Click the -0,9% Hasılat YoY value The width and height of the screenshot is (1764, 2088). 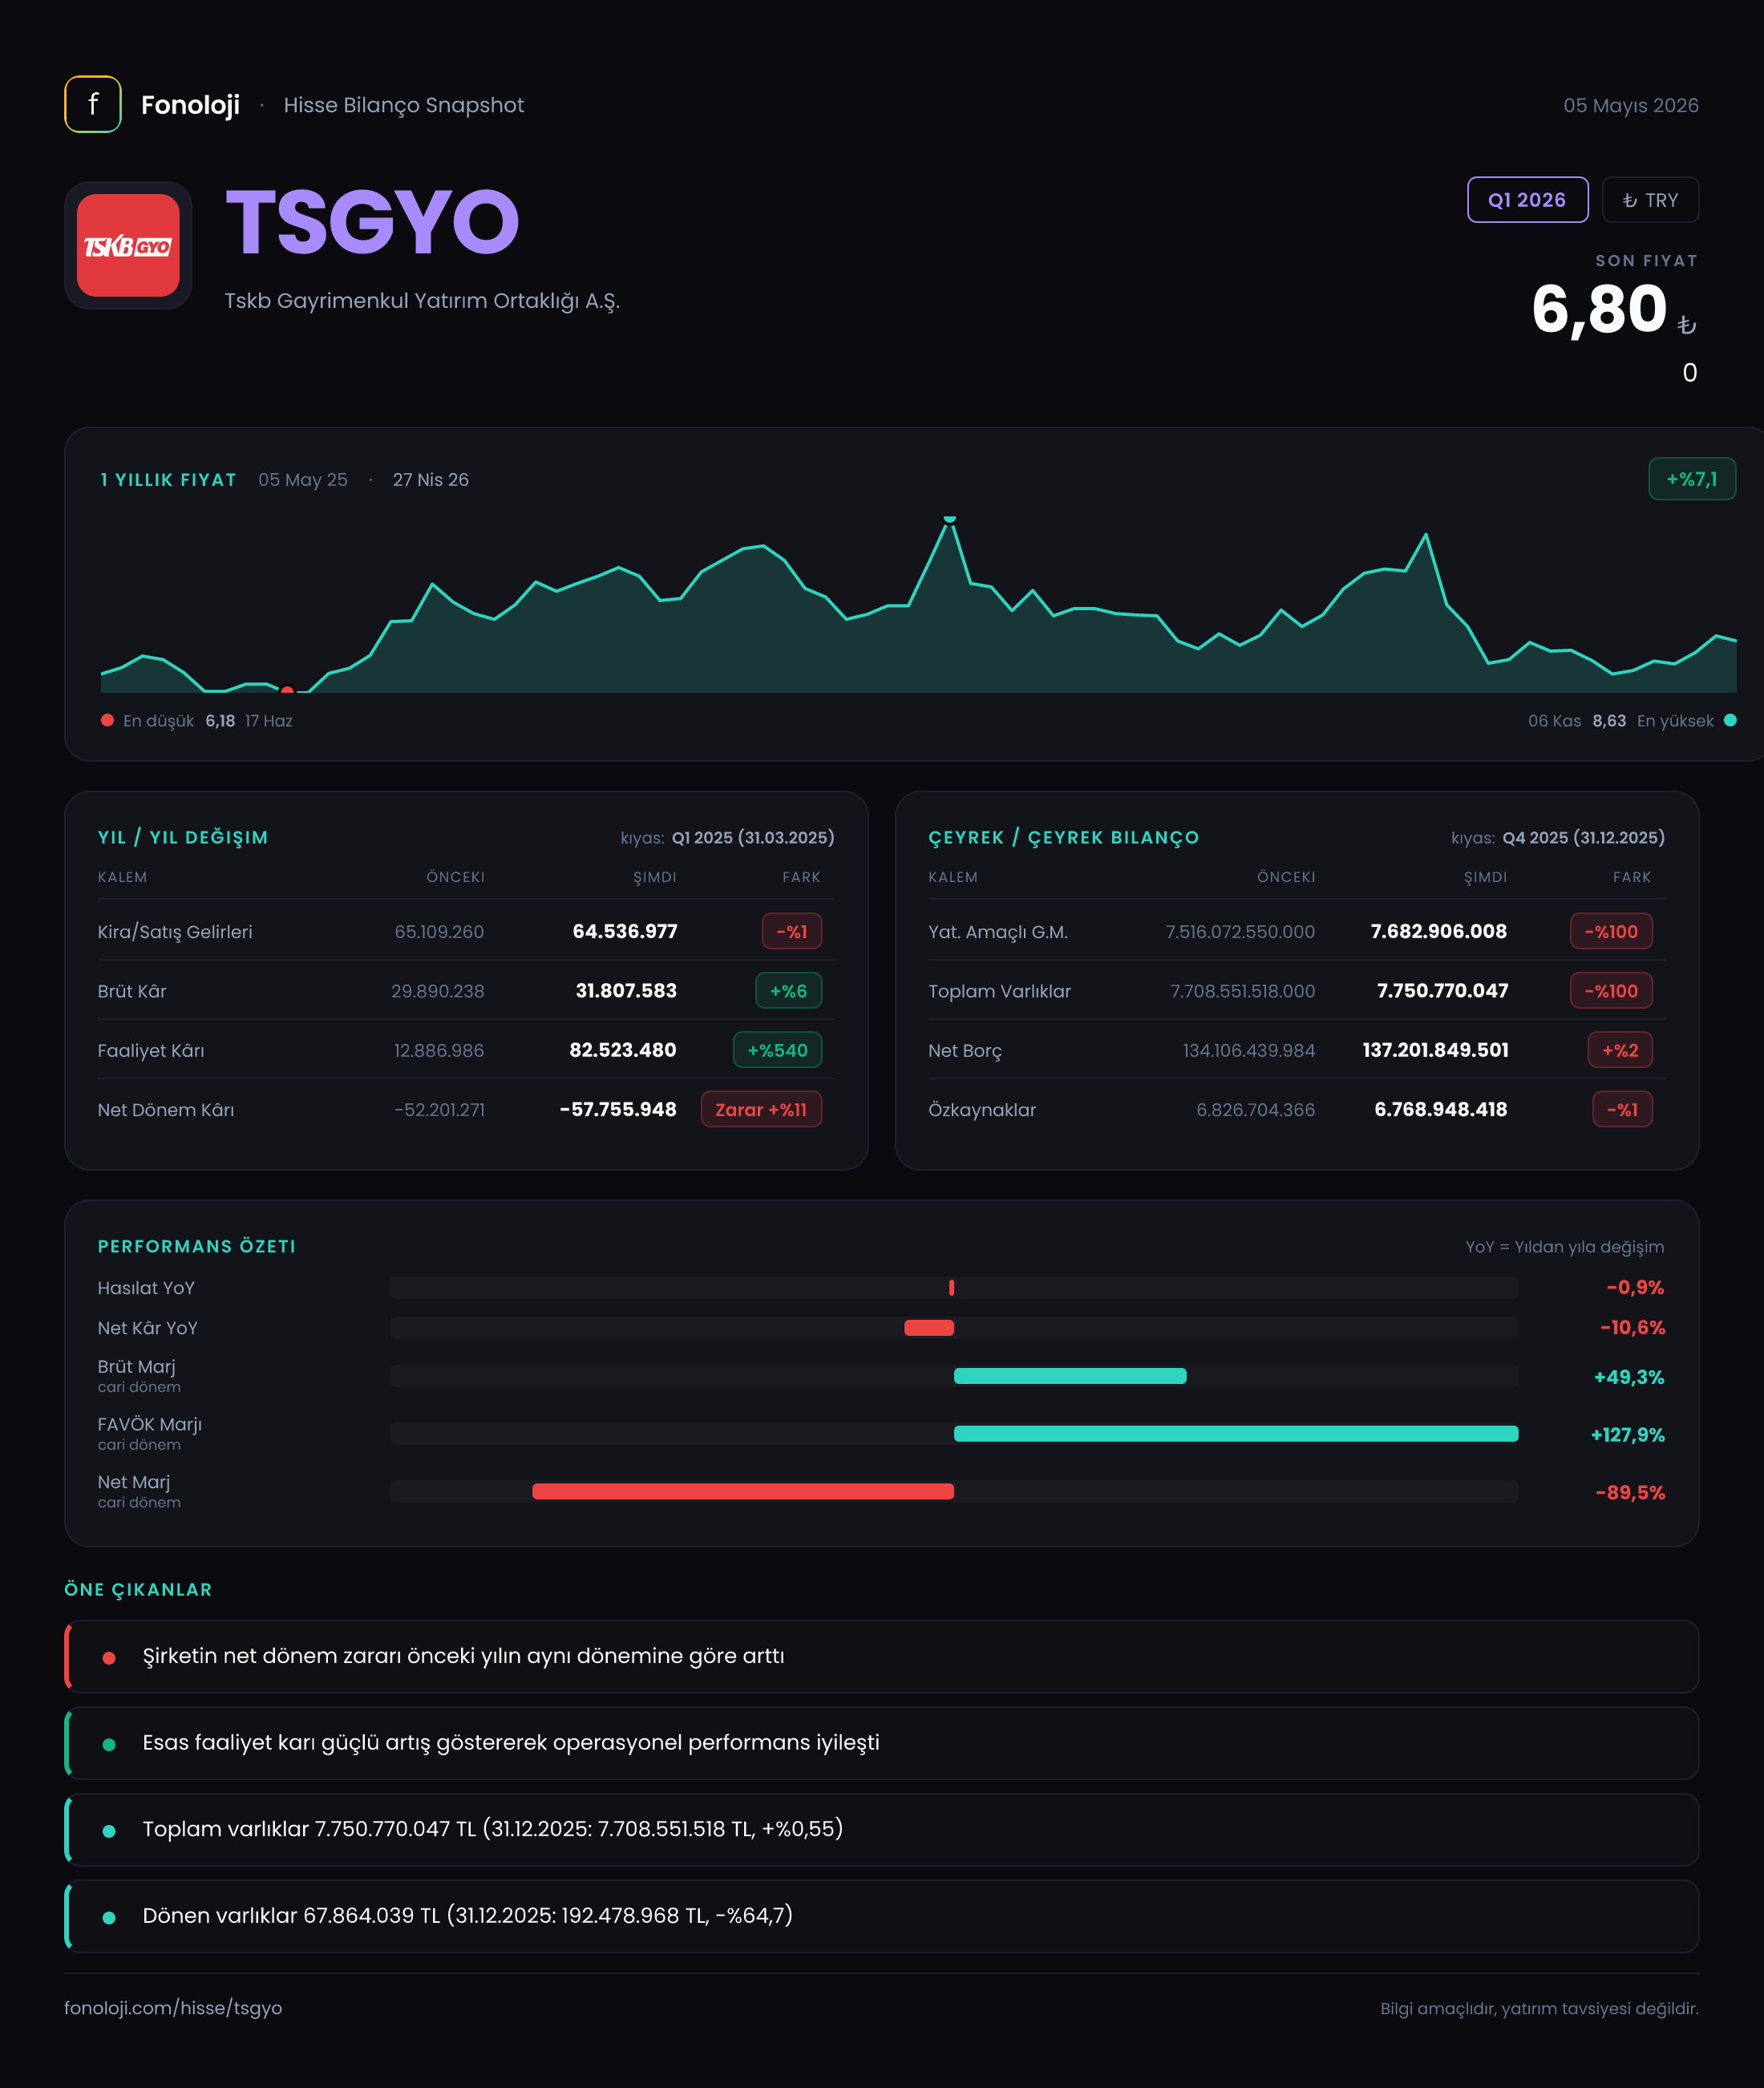pos(1635,1288)
